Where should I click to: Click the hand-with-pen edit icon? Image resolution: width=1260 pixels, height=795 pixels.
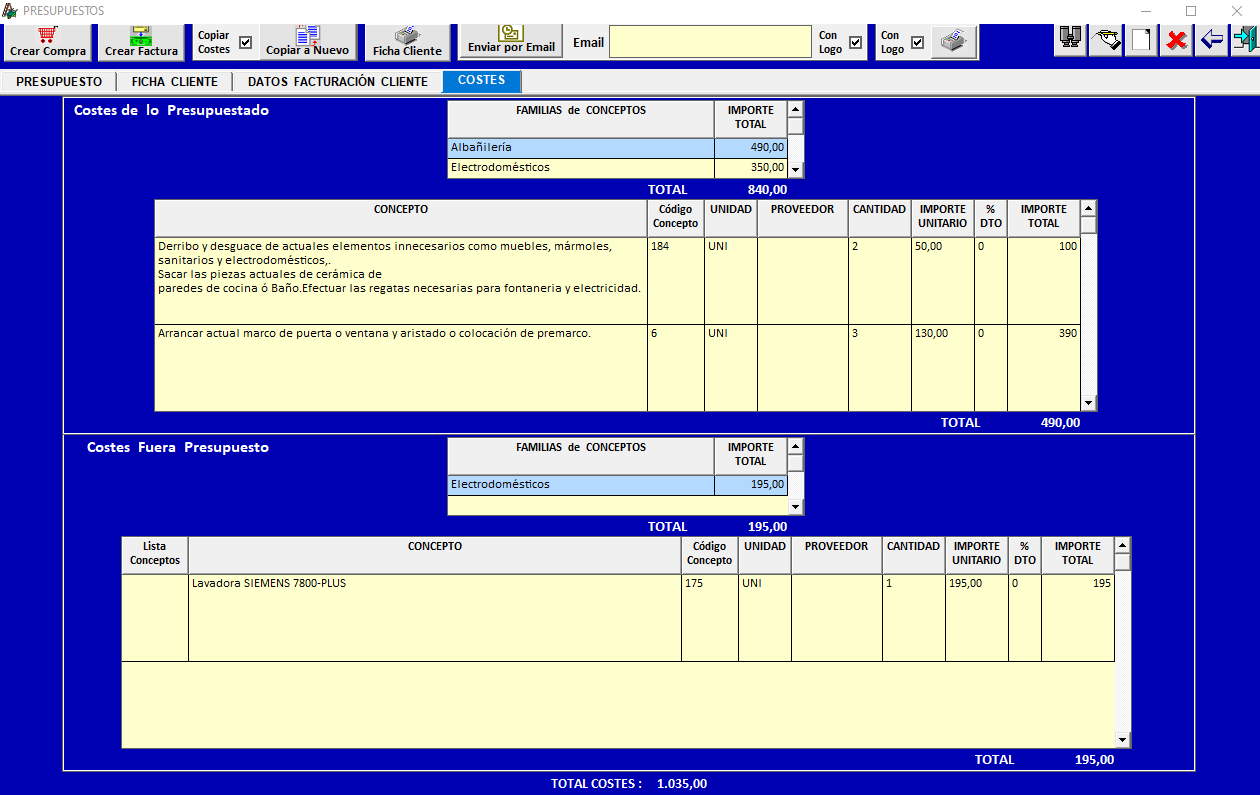coord(1106,41)
